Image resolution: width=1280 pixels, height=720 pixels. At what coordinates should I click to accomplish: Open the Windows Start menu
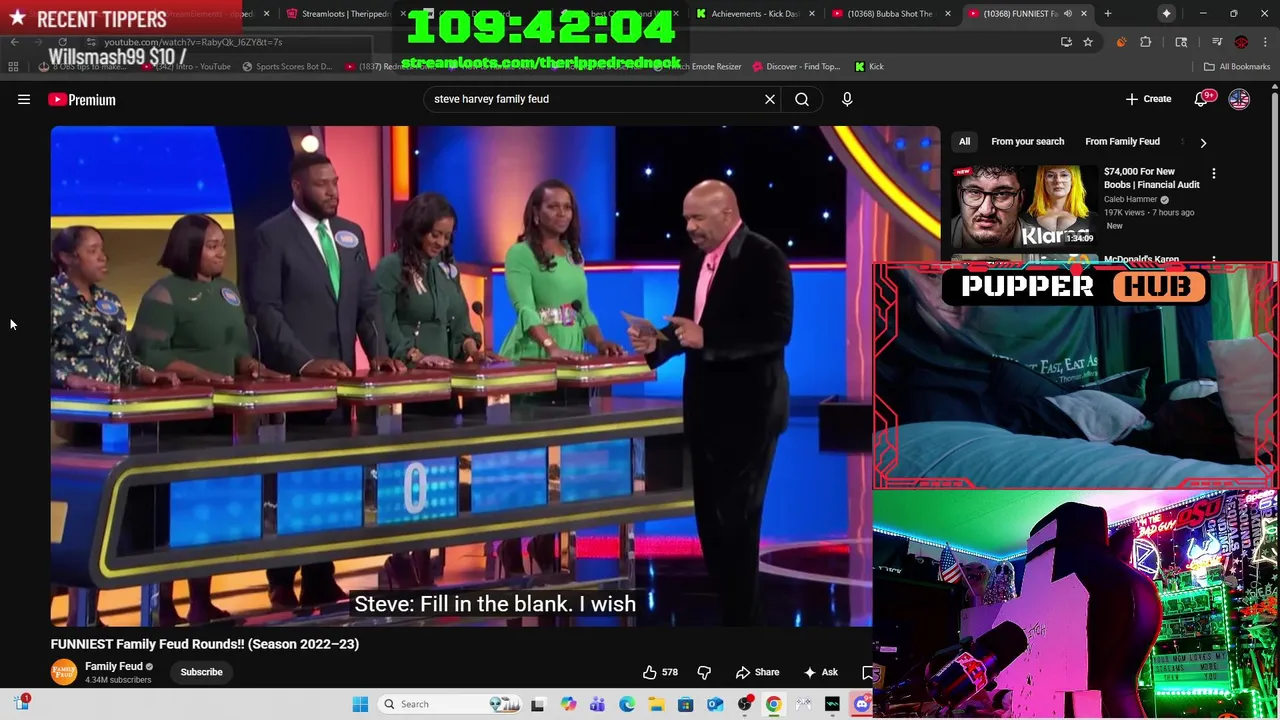(x=360, y=704)
